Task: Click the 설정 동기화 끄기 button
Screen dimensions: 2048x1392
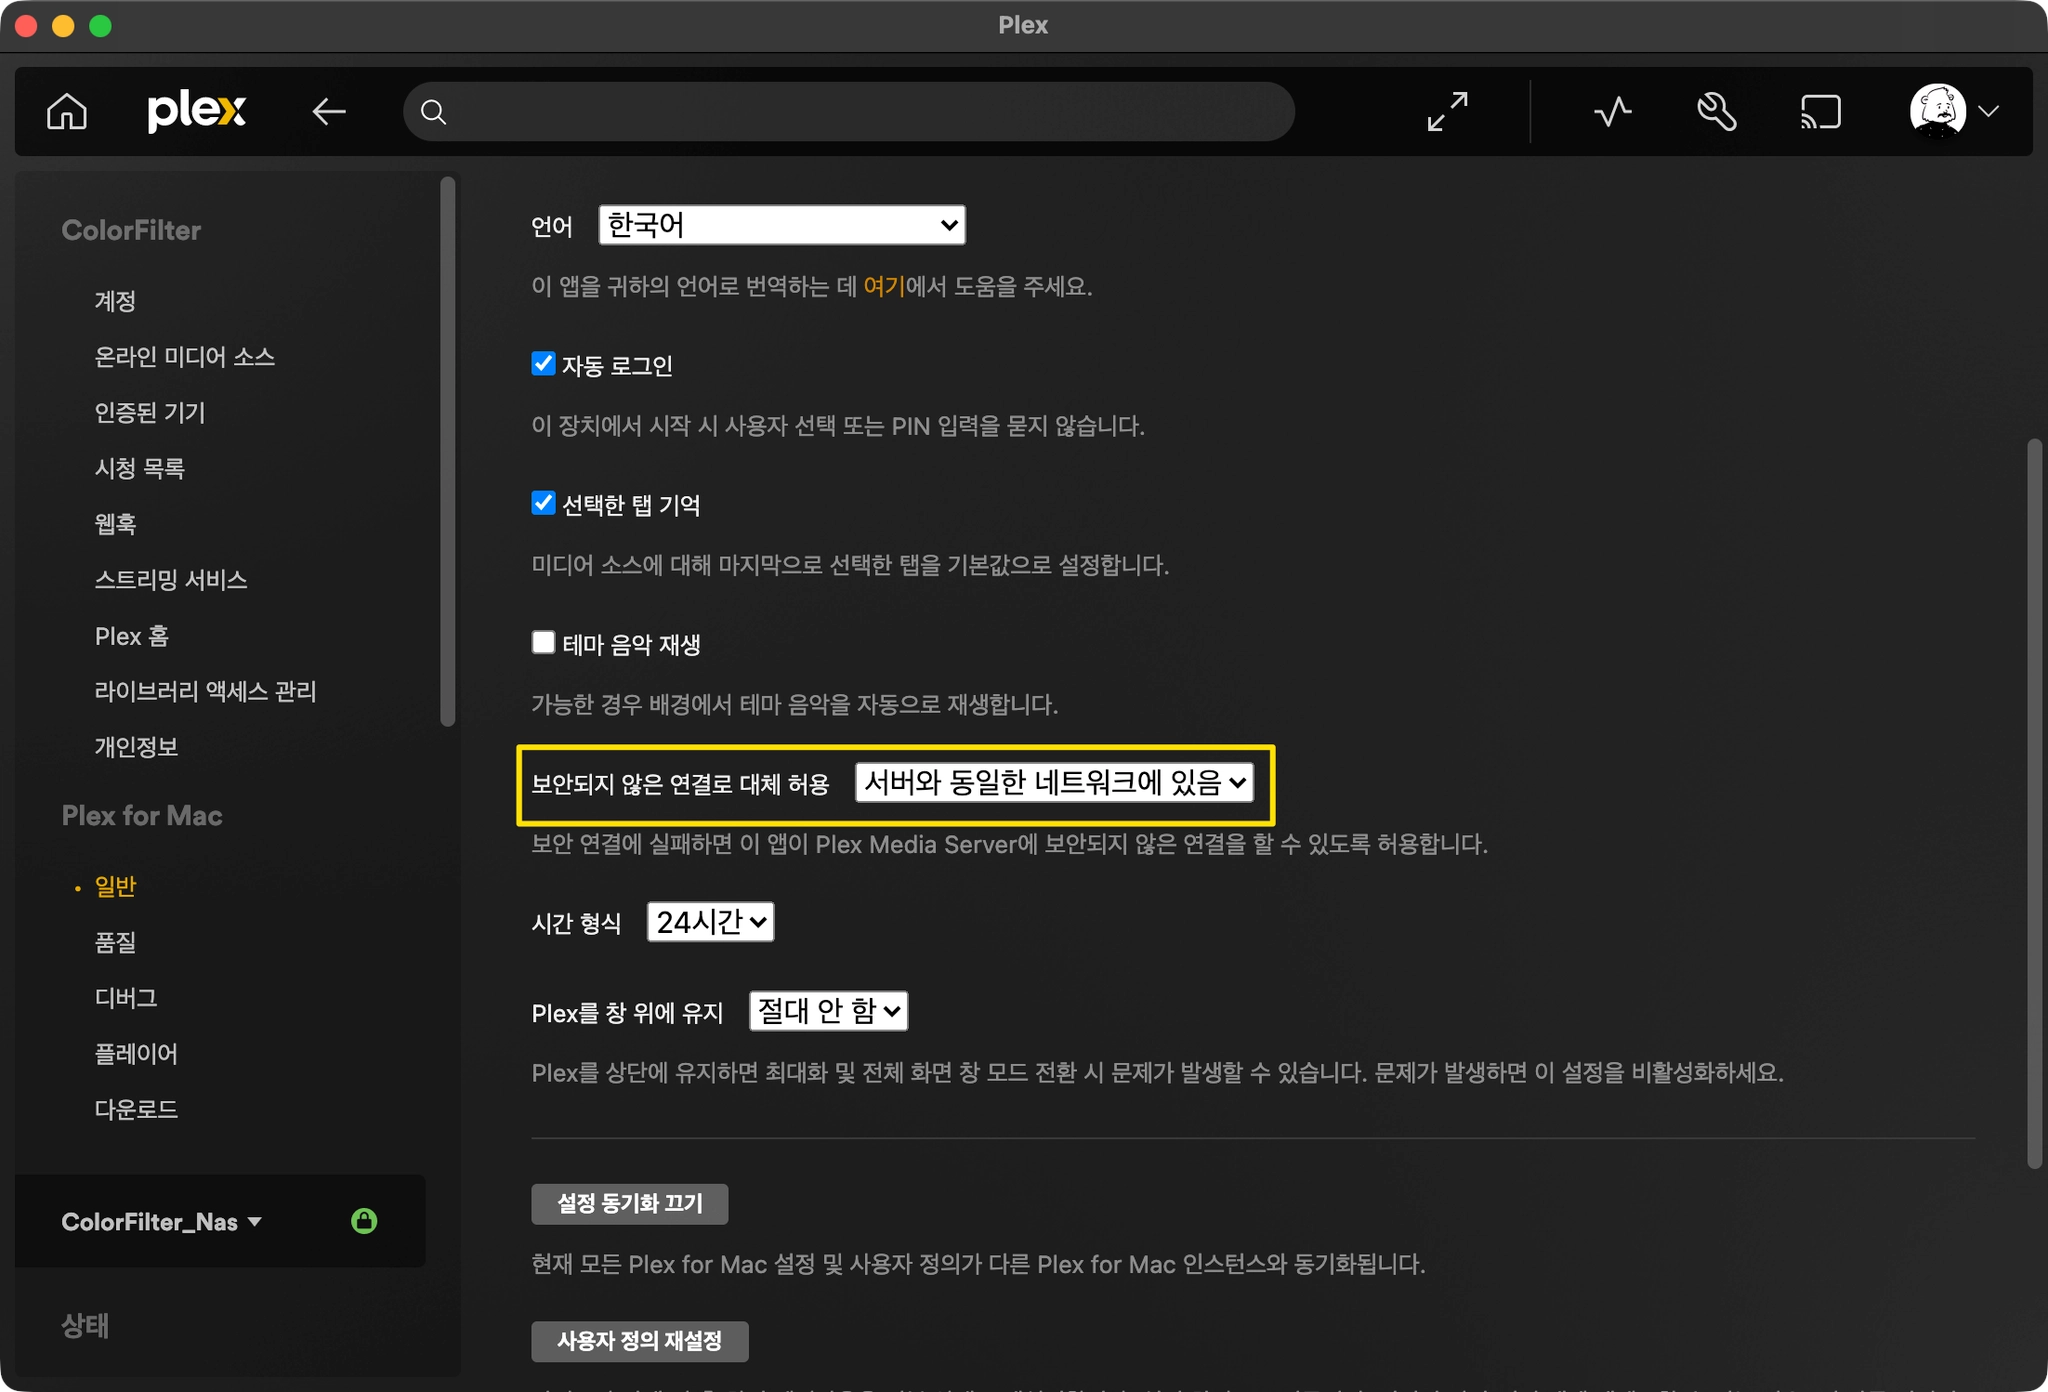Action: tap(629, 1203)
